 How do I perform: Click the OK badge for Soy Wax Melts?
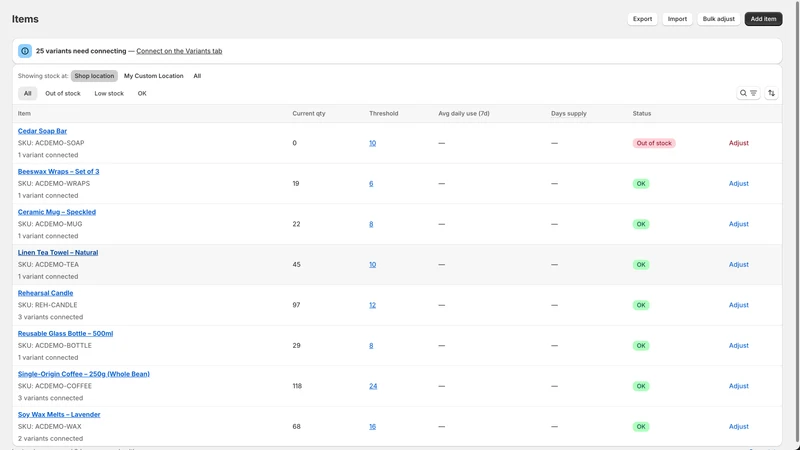641,427
